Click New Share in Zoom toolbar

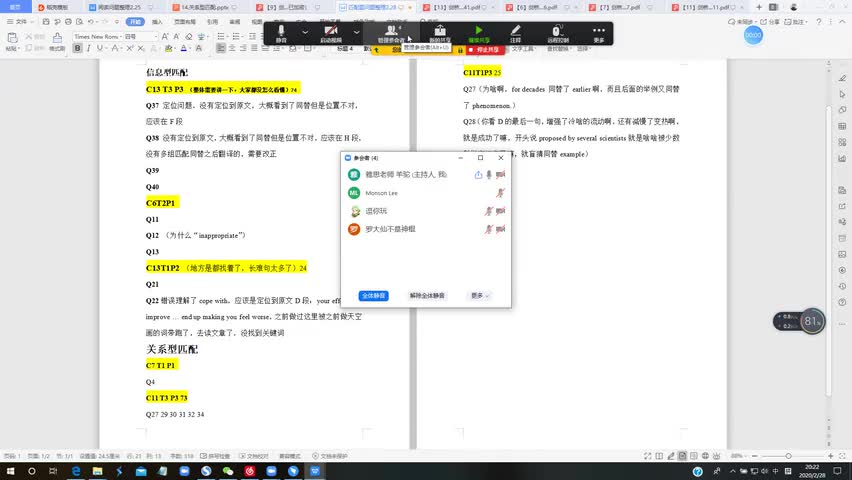click(x=440, y=33)
